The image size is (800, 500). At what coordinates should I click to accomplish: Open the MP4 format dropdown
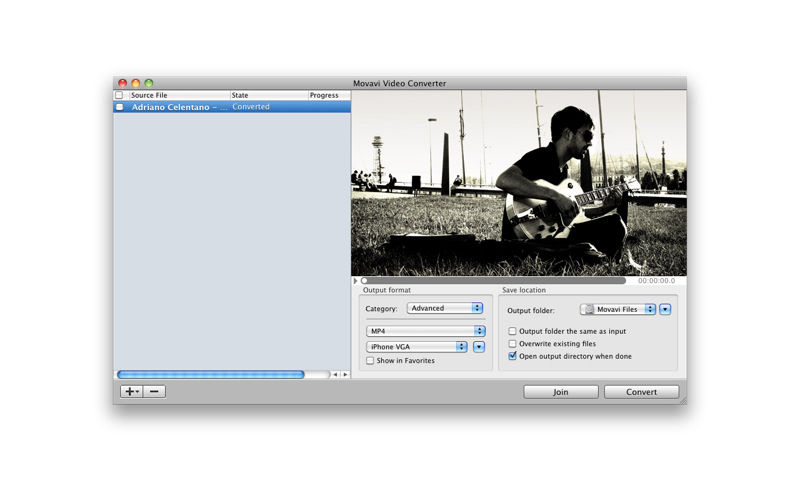426,331
